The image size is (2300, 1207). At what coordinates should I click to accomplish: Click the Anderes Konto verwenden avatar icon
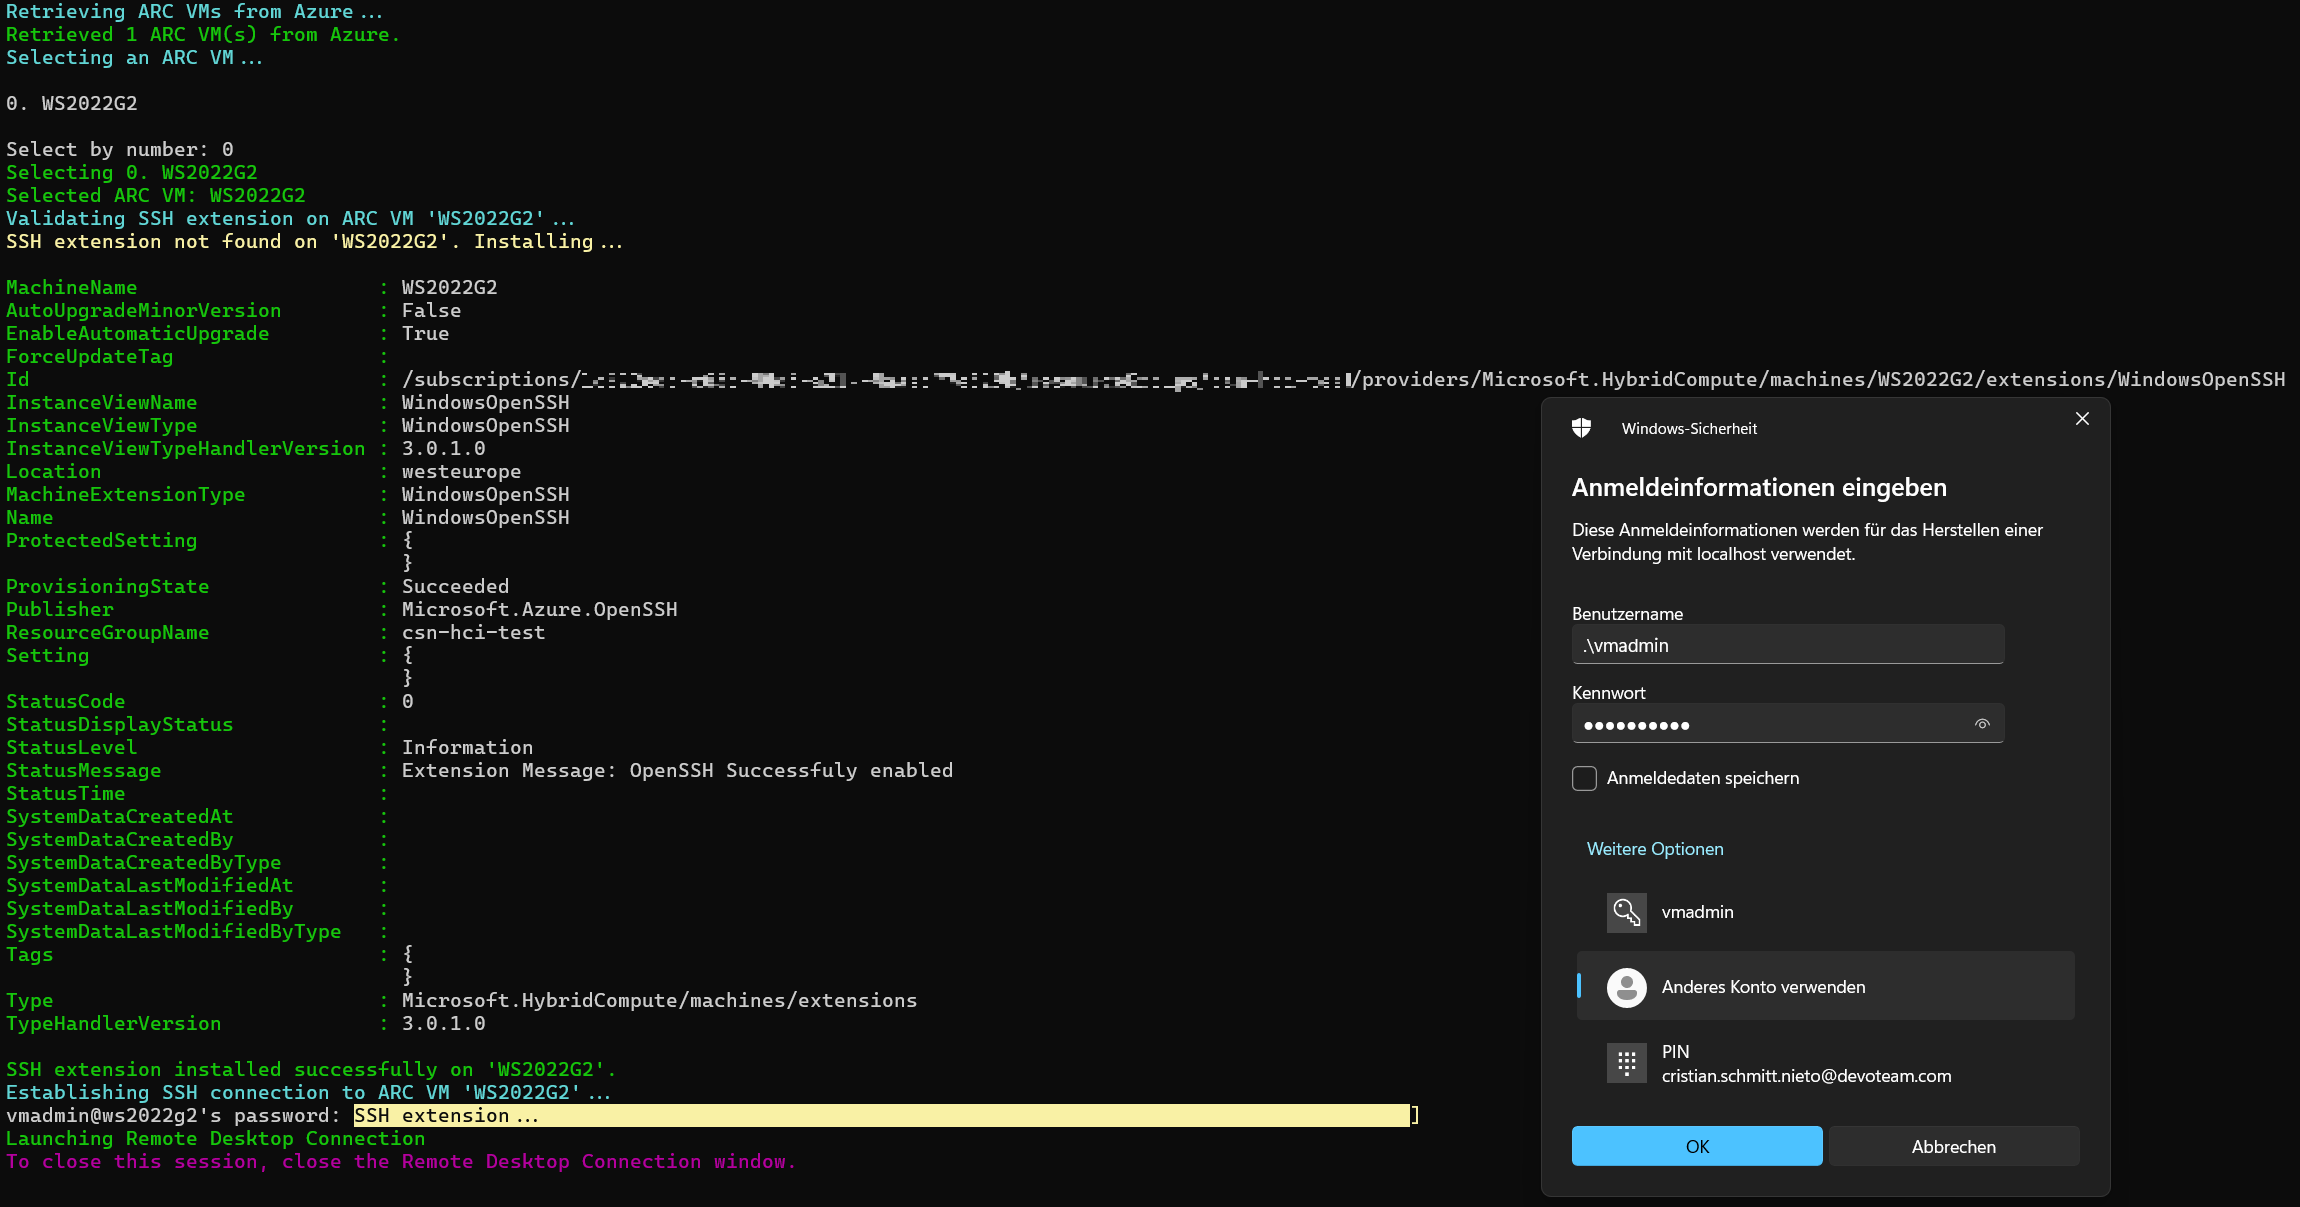(1626, 987)
